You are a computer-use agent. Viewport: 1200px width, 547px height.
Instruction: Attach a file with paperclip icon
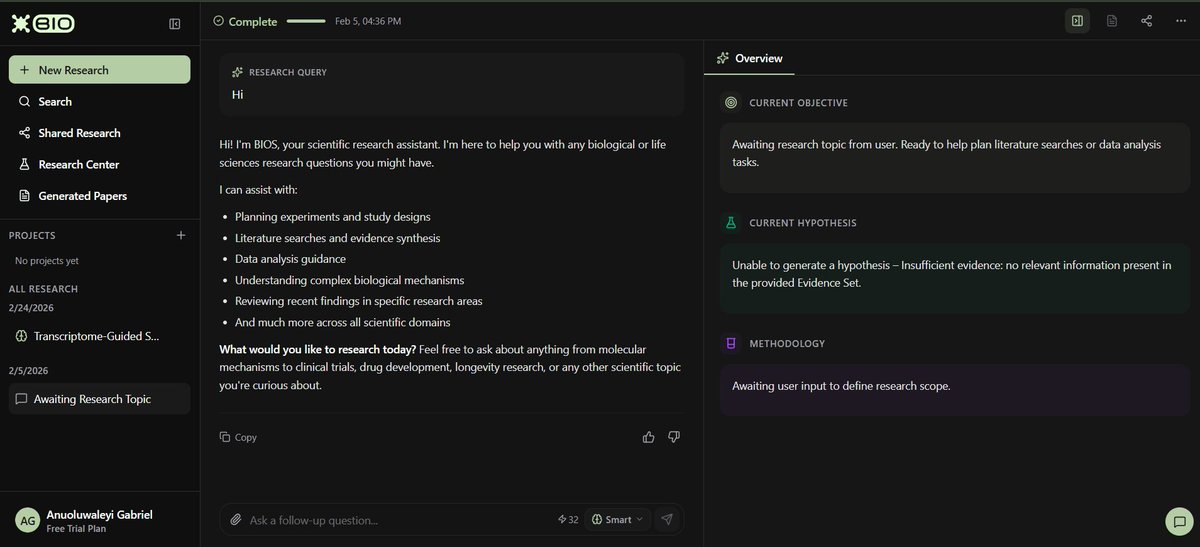[235, 520]
